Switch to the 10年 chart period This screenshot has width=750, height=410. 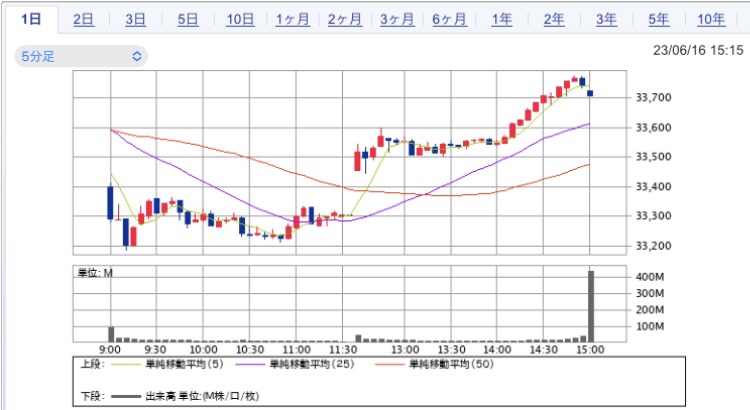tap(711, 20)
